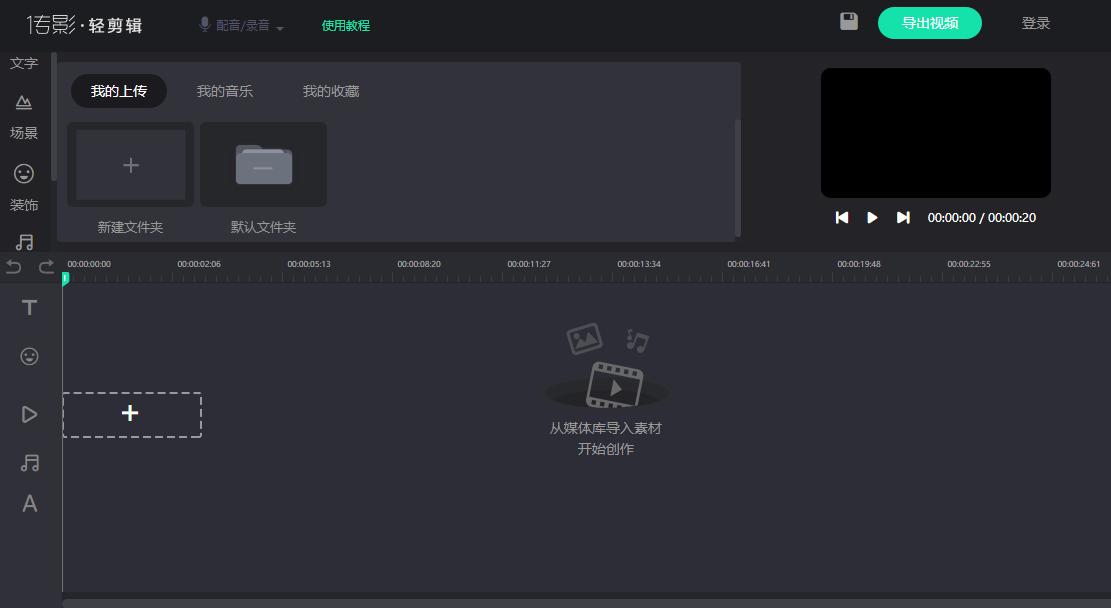The width and height of the screenshot is (1111, 608).
Task: Select the A subtitle track tool
Action: click(29, 504)
